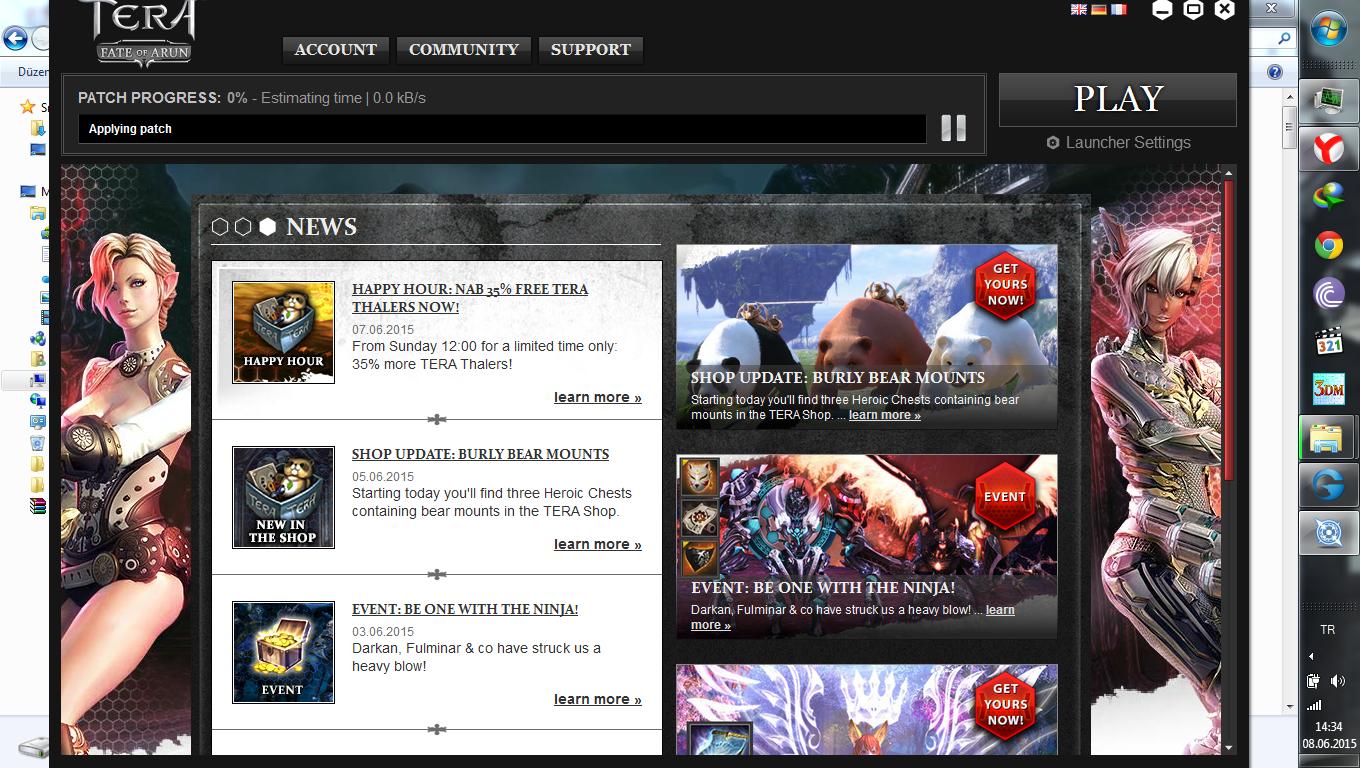The width and height of the screenshot is (1360, 768).
Task: Click the fox mask item icon on ninja banner
Action: [700, 477]
